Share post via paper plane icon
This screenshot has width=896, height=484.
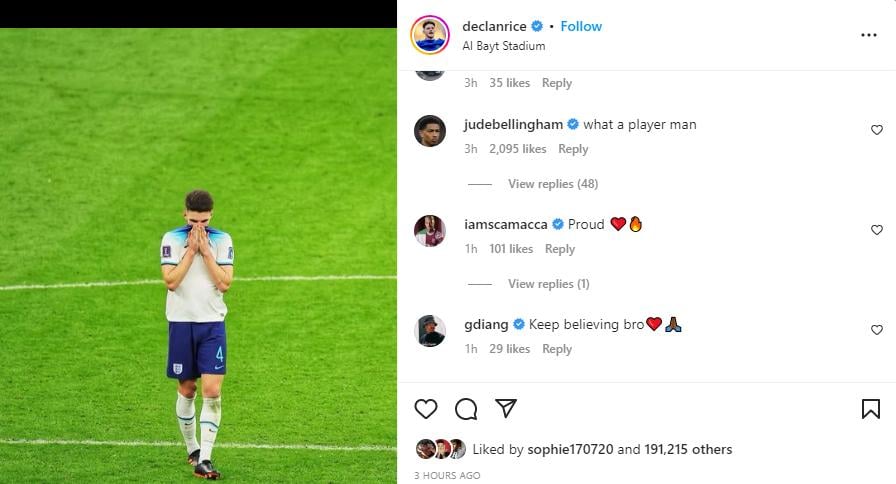pos(506,408)
